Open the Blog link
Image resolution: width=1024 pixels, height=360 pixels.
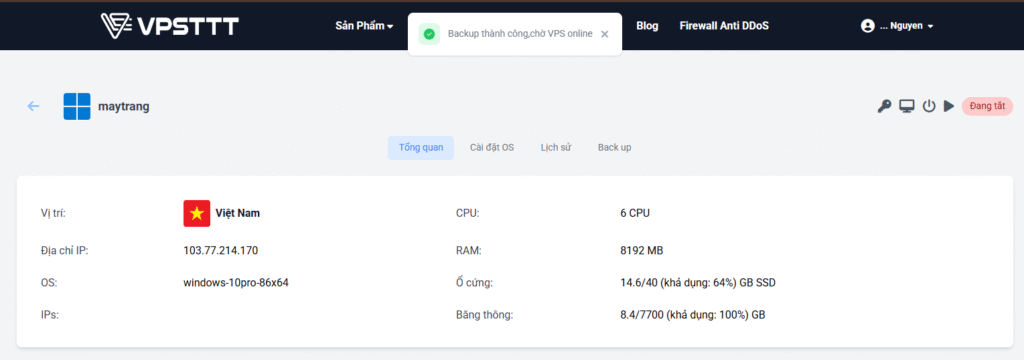(647, 26)
